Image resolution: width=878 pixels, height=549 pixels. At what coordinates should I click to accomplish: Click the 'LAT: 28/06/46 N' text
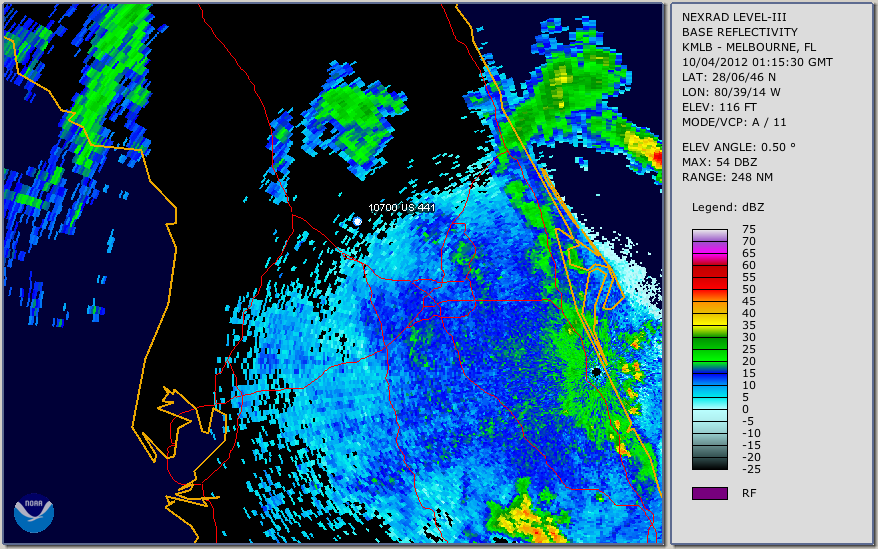[728, 77]
